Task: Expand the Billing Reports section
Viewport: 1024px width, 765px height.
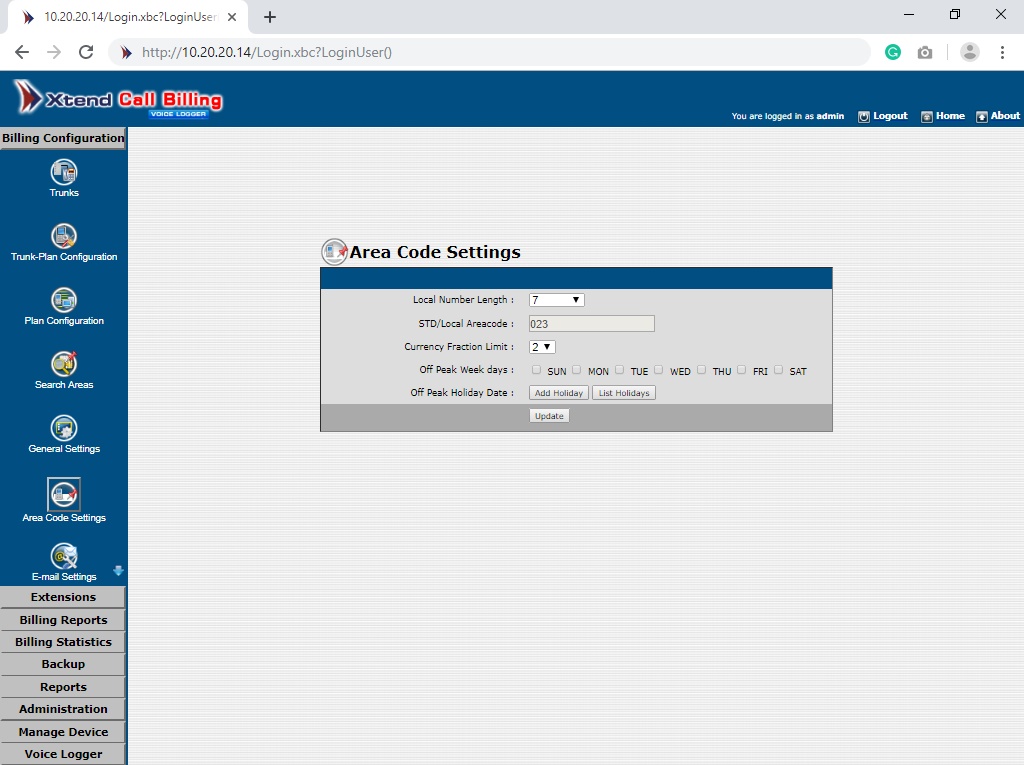Action: (63, 620)
